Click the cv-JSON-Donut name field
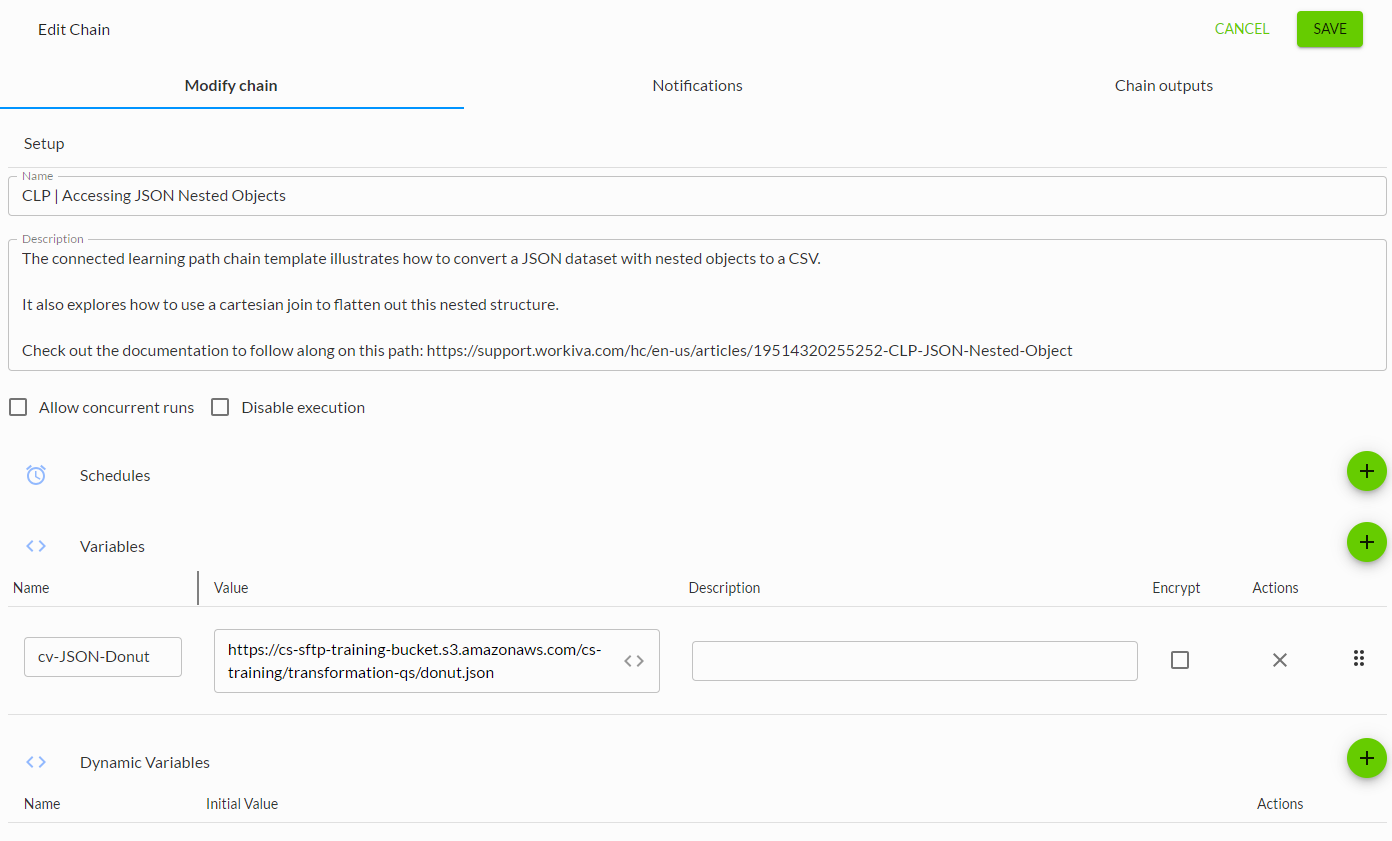The image size is (1392, 841). pyautogui.click(x=102, y=657)
